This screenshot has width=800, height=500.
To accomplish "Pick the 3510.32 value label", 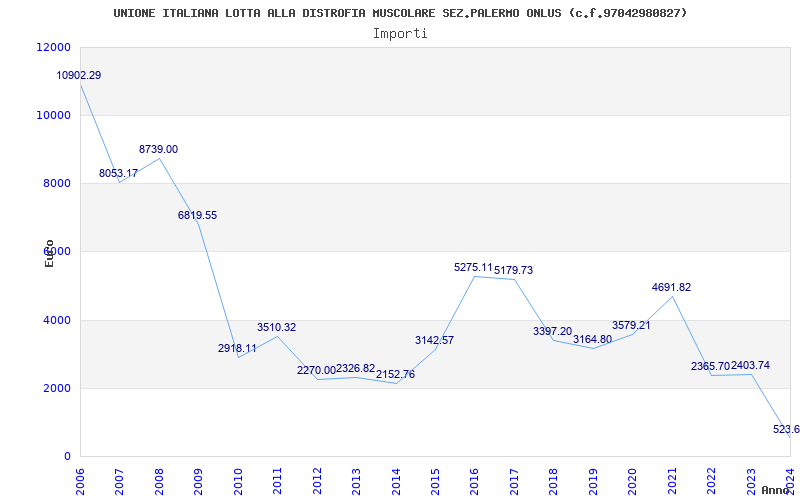I will pyautogui.click(x=277, y=328).
